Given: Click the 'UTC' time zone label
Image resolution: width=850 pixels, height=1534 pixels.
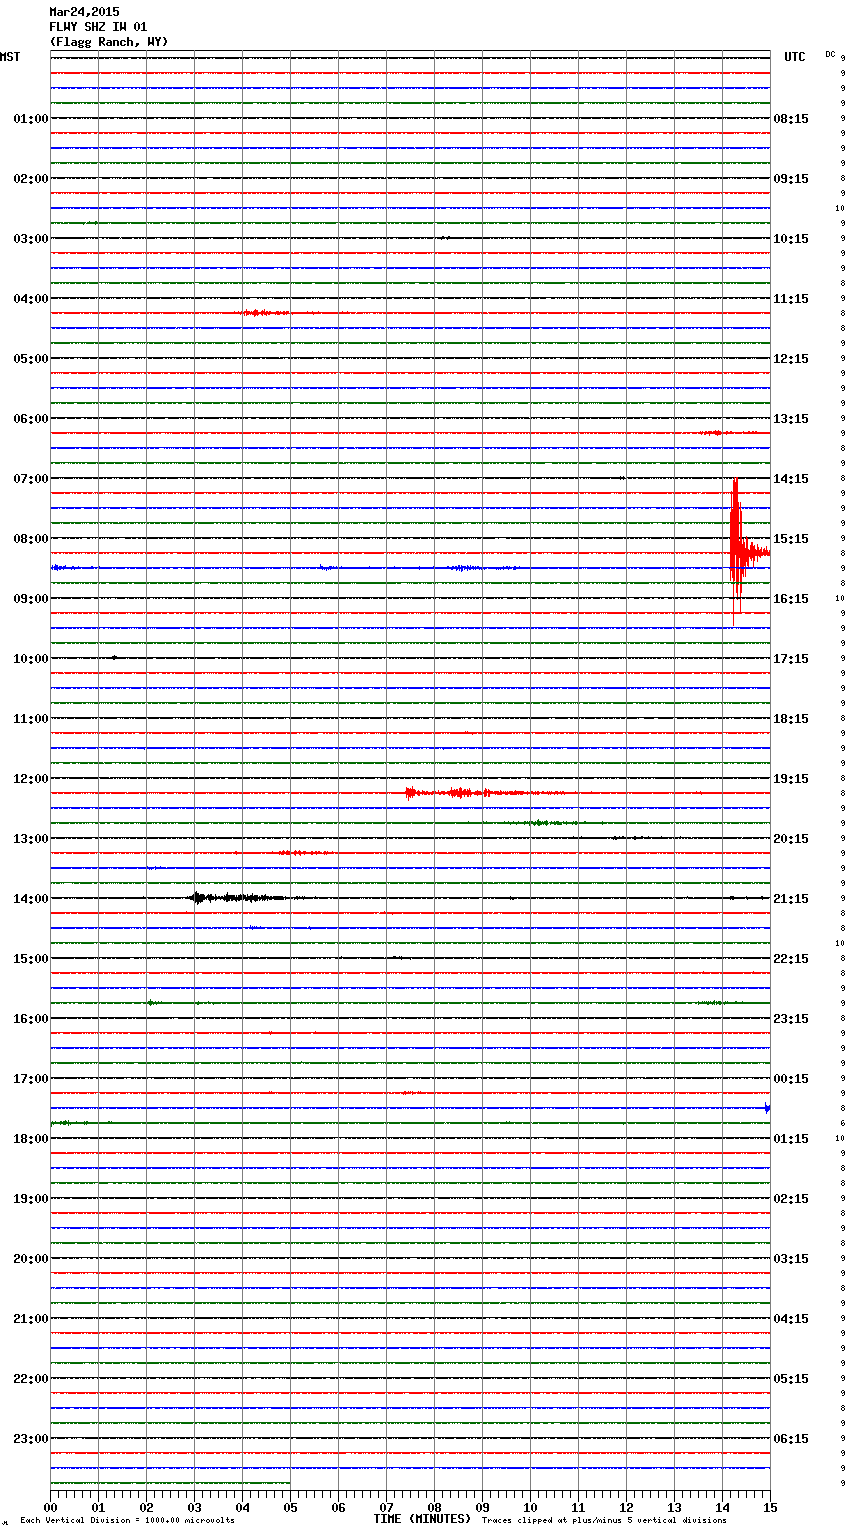Looking at the screenshot, I should (x=795, y=57).
